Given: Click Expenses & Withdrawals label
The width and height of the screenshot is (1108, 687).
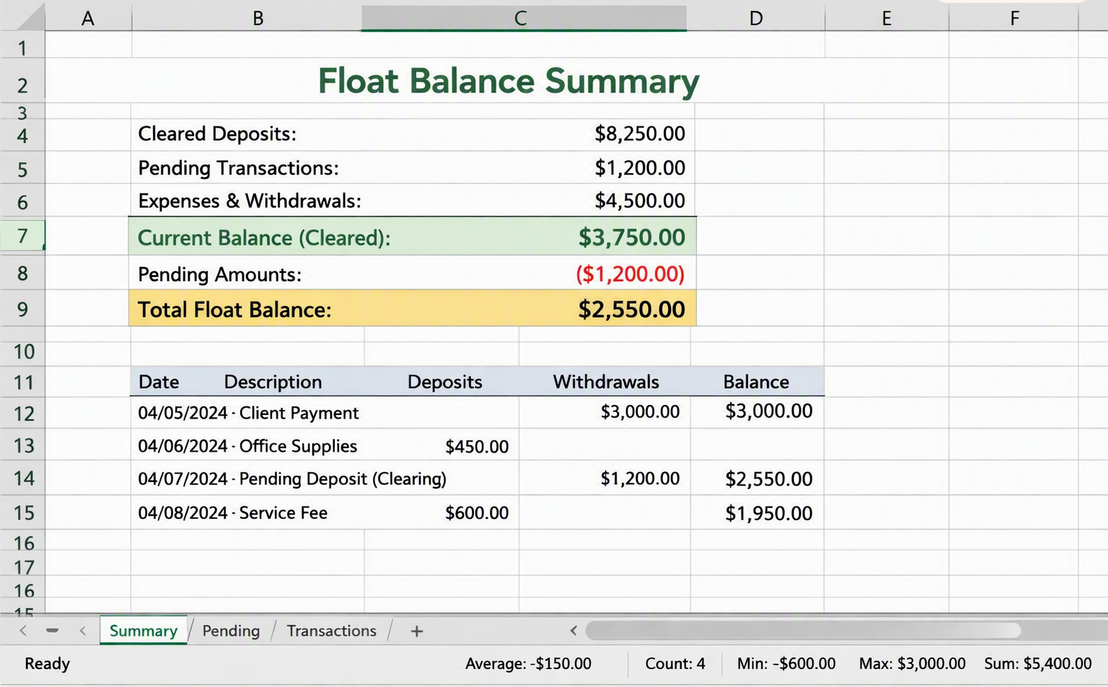Looking at the screenshot, I should coord(249,201).
